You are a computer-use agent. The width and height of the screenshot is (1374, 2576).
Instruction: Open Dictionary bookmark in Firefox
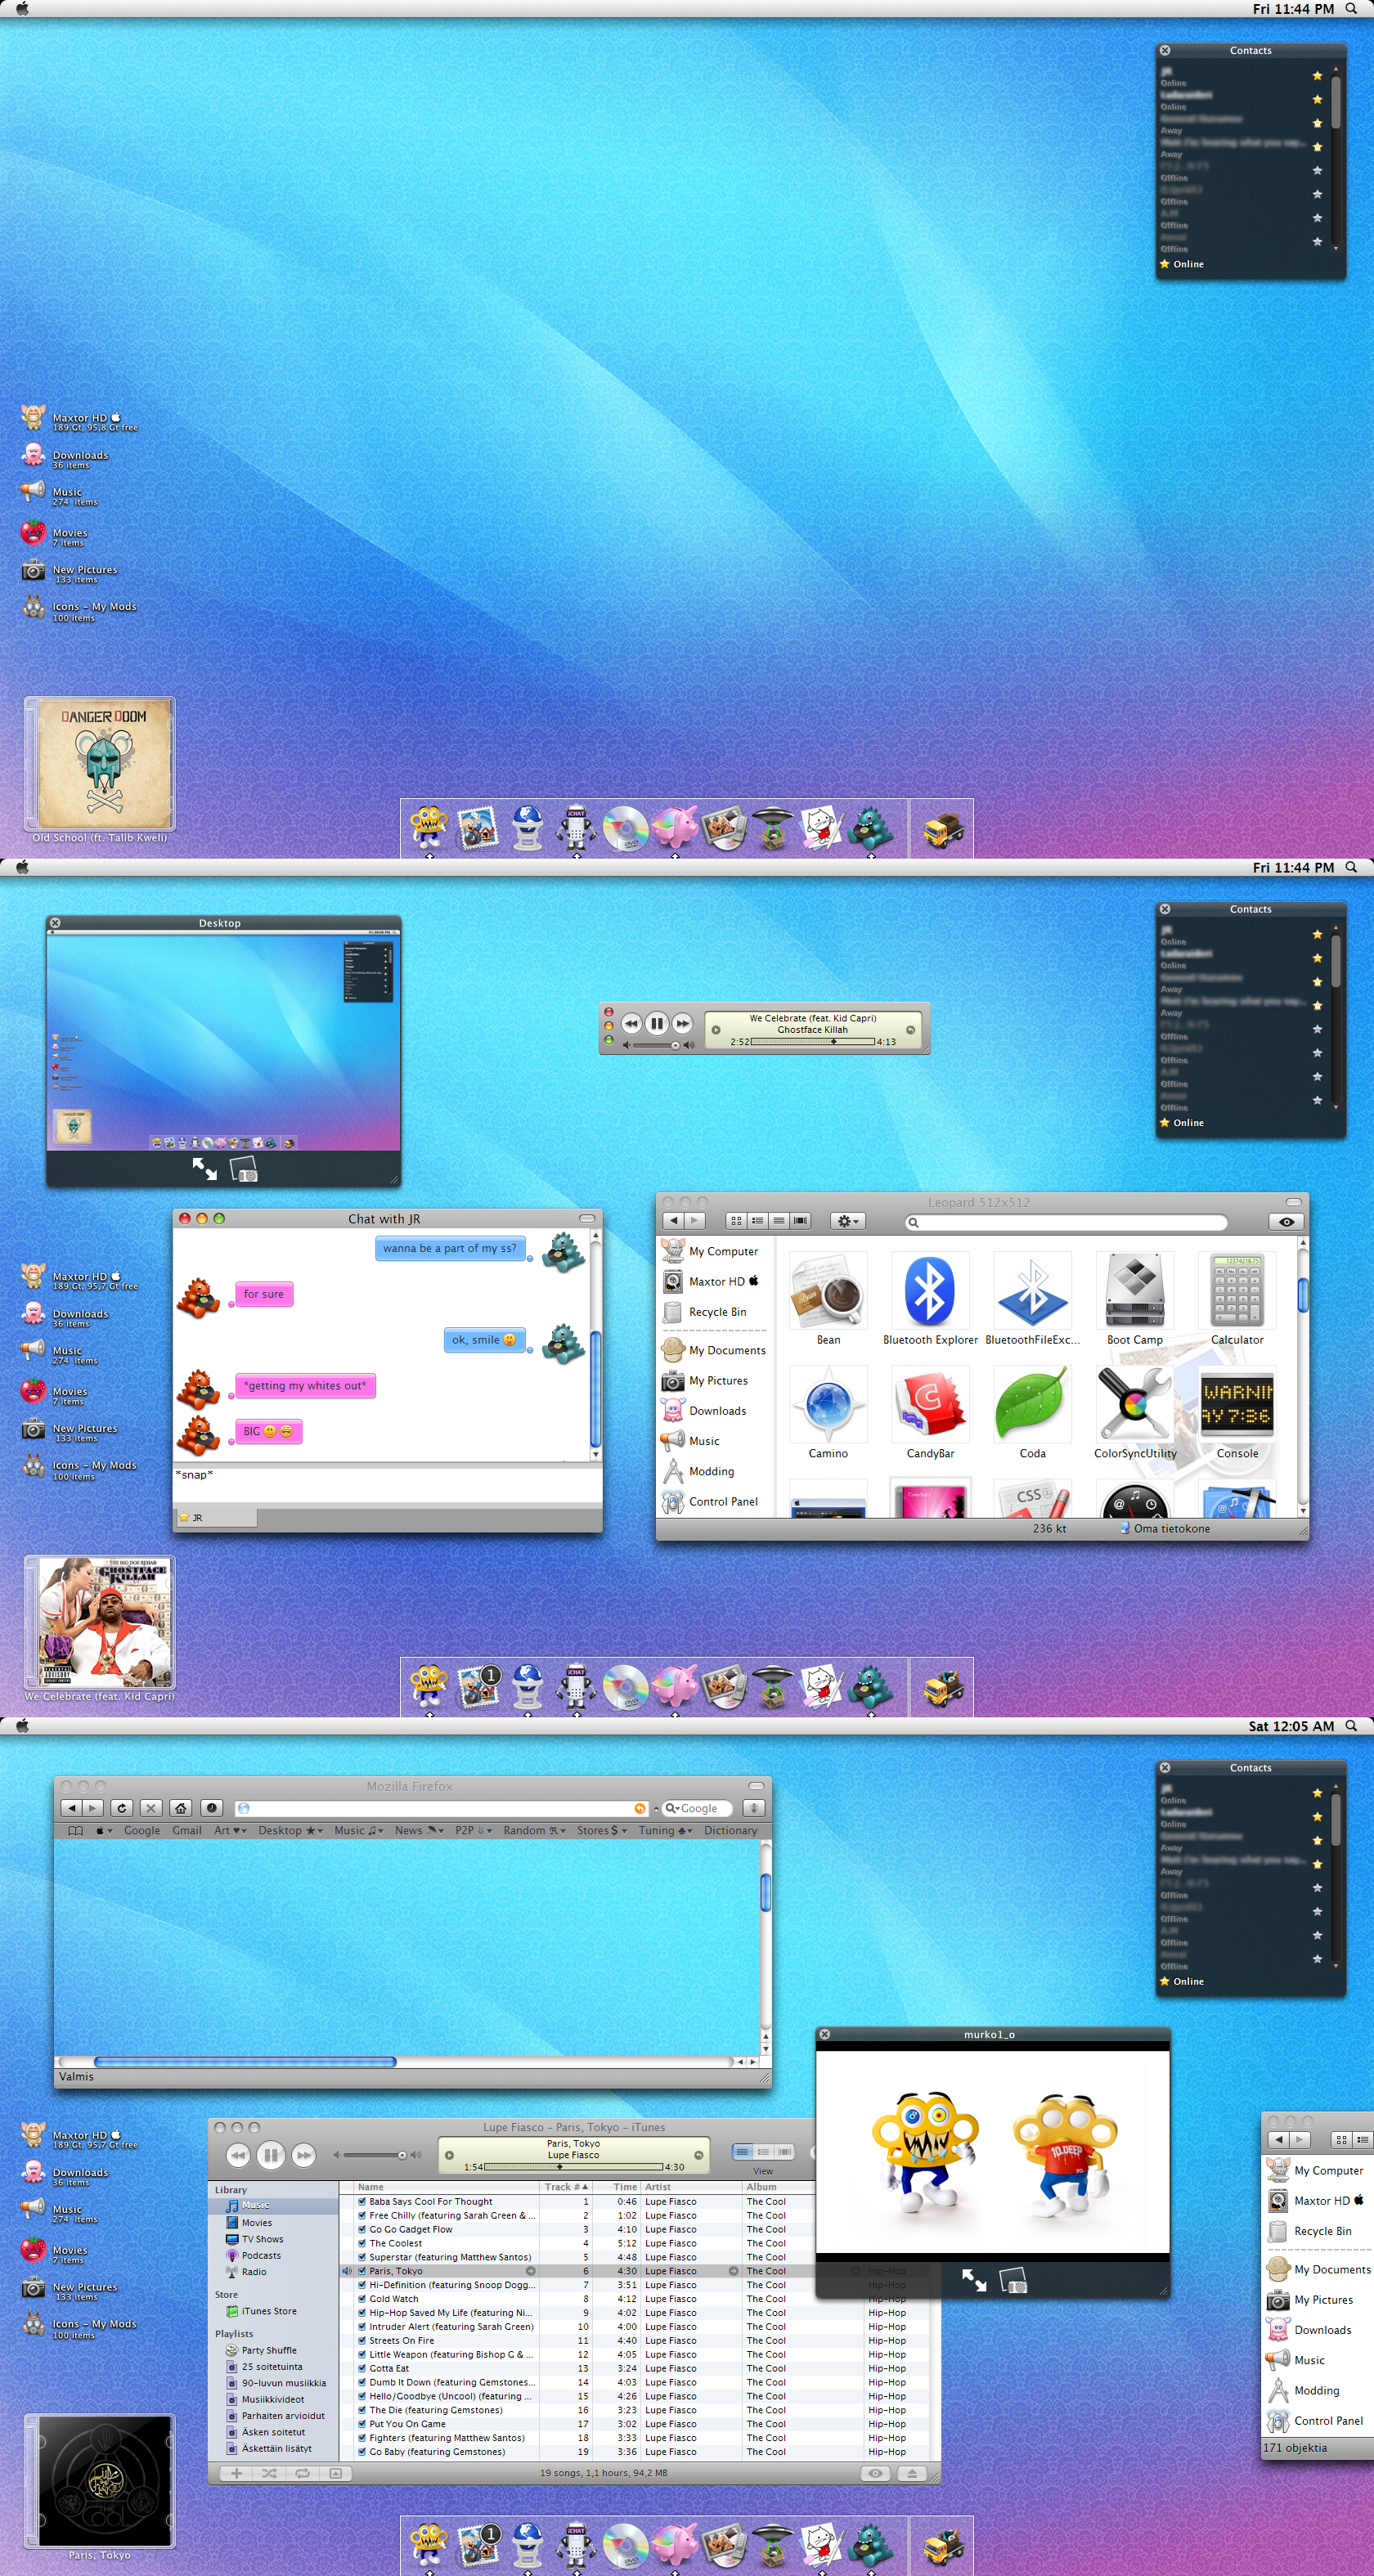(x=730, y=1831)
